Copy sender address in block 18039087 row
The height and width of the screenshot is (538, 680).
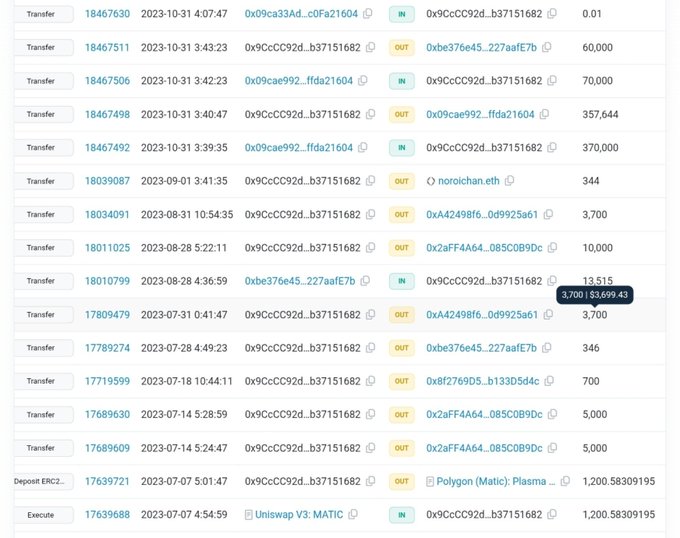point(370,181)
